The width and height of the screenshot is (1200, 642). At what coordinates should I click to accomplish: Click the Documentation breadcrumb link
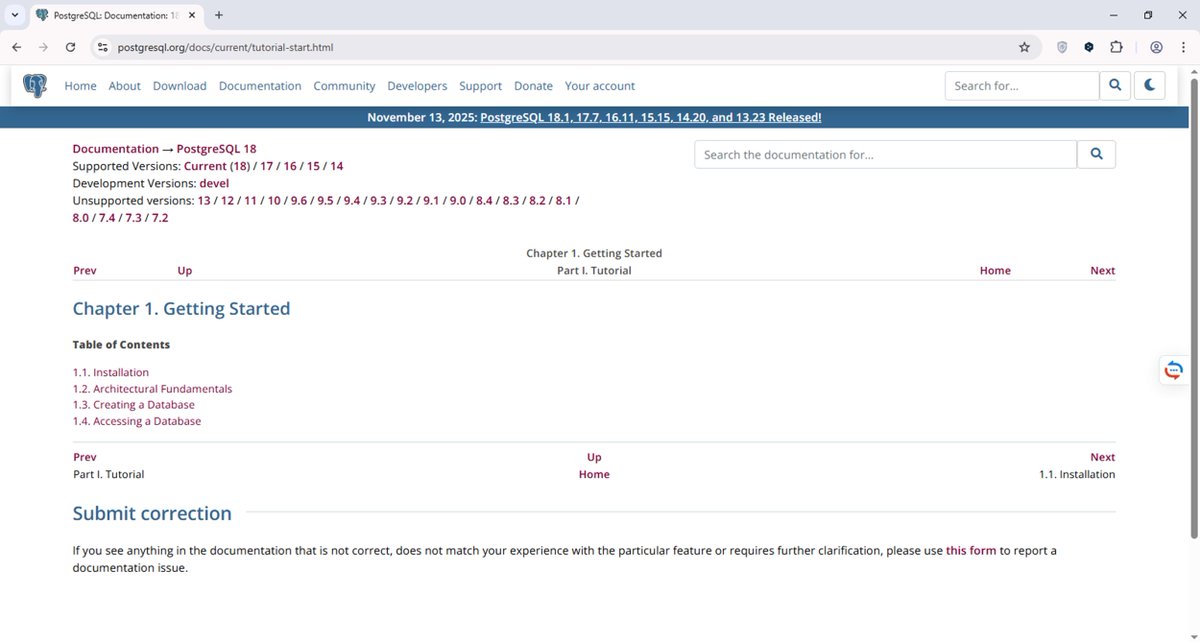tap(116, 149)
